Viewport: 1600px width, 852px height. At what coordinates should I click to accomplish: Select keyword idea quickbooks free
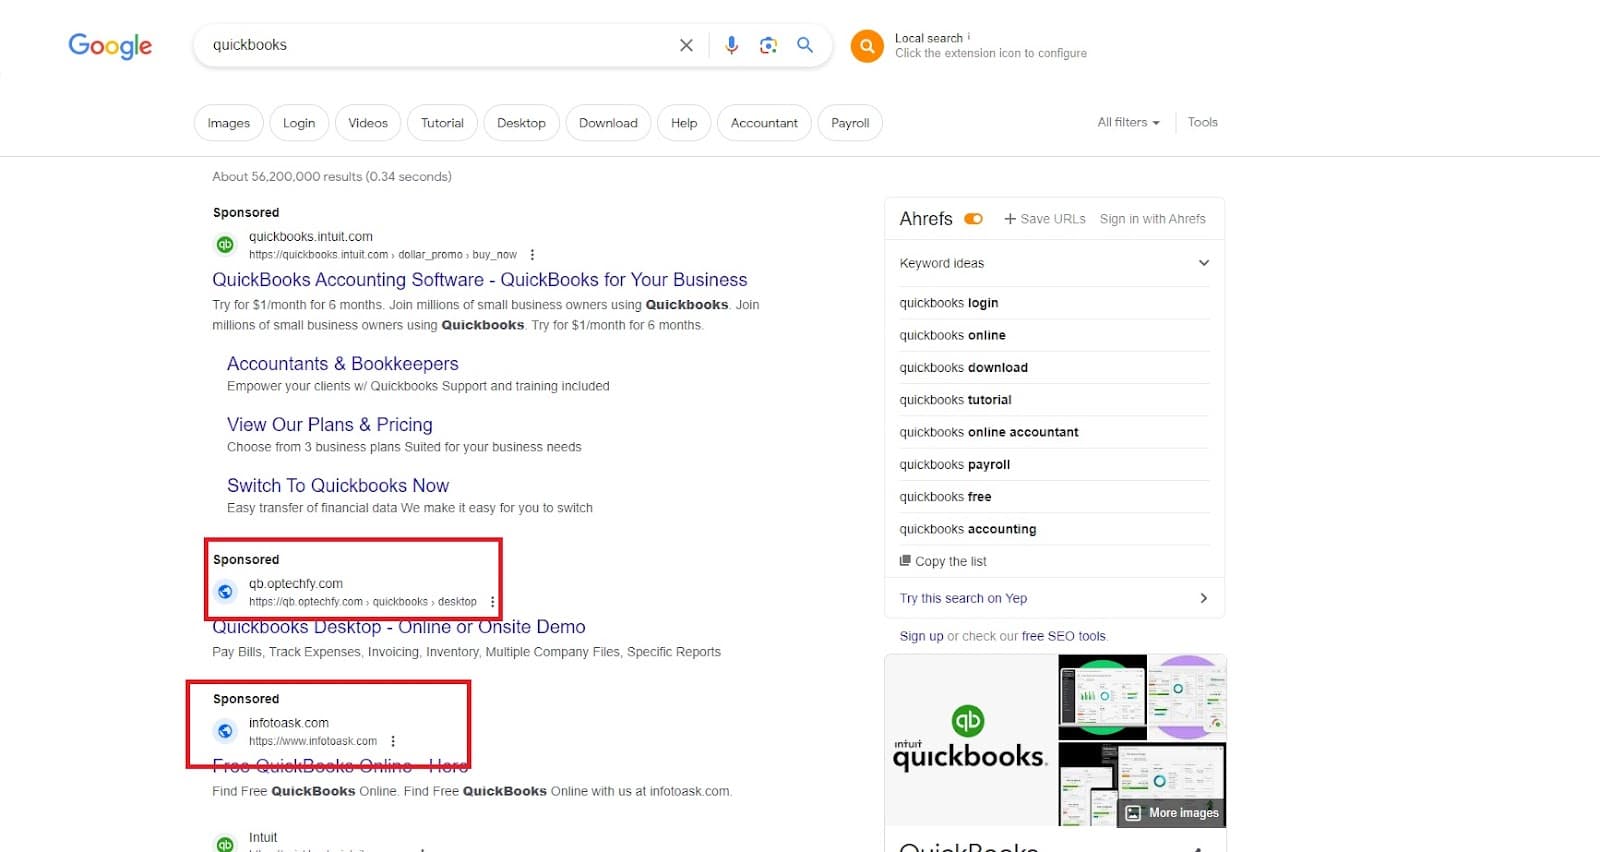click(946, 497)
